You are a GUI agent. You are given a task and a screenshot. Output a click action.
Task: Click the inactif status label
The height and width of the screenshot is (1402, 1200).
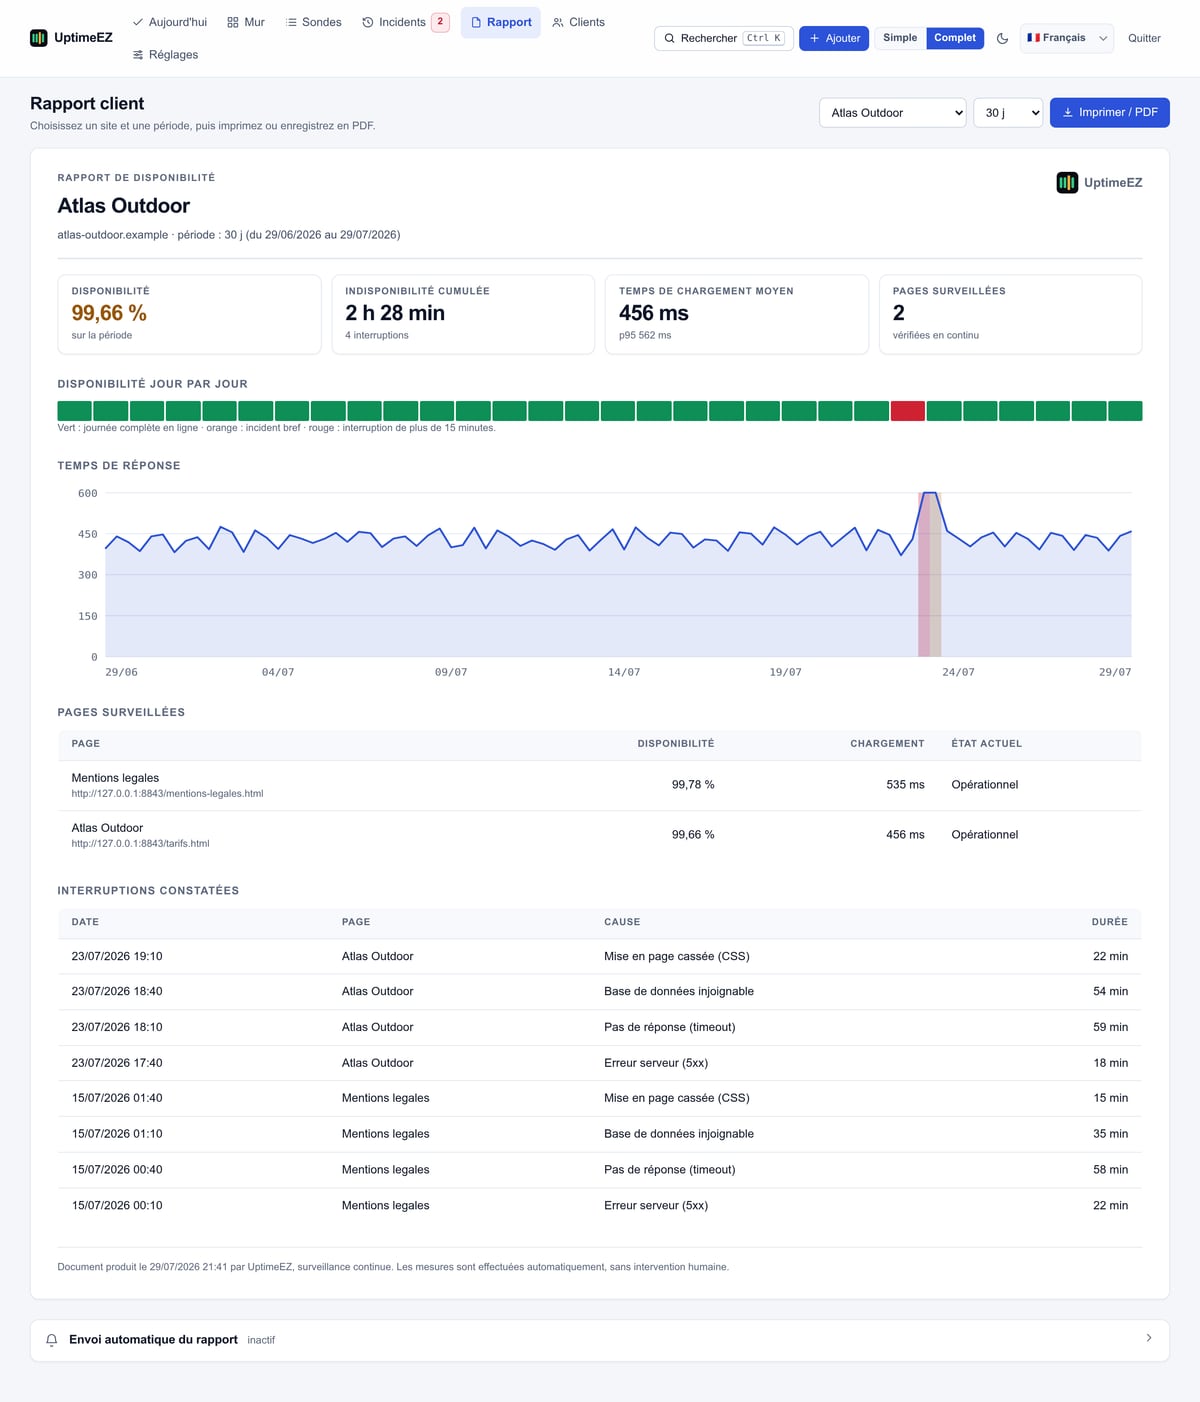click(261, 1340)
